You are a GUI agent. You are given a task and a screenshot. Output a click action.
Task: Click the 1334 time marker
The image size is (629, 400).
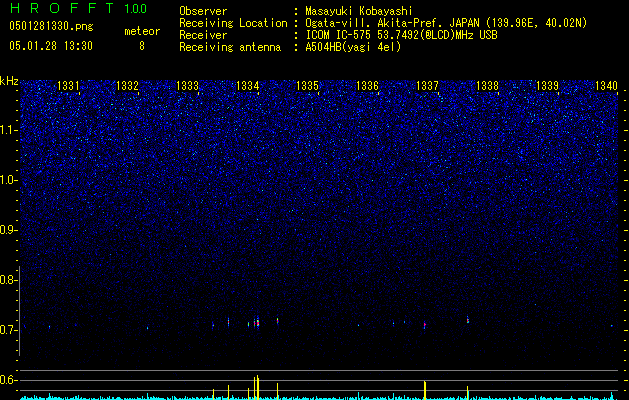(248, 85)
